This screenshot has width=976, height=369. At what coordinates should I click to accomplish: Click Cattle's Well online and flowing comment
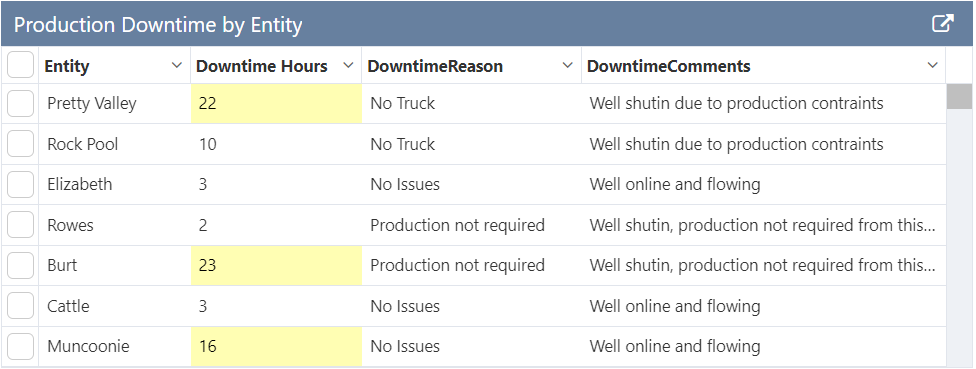[x=764, y=306]
